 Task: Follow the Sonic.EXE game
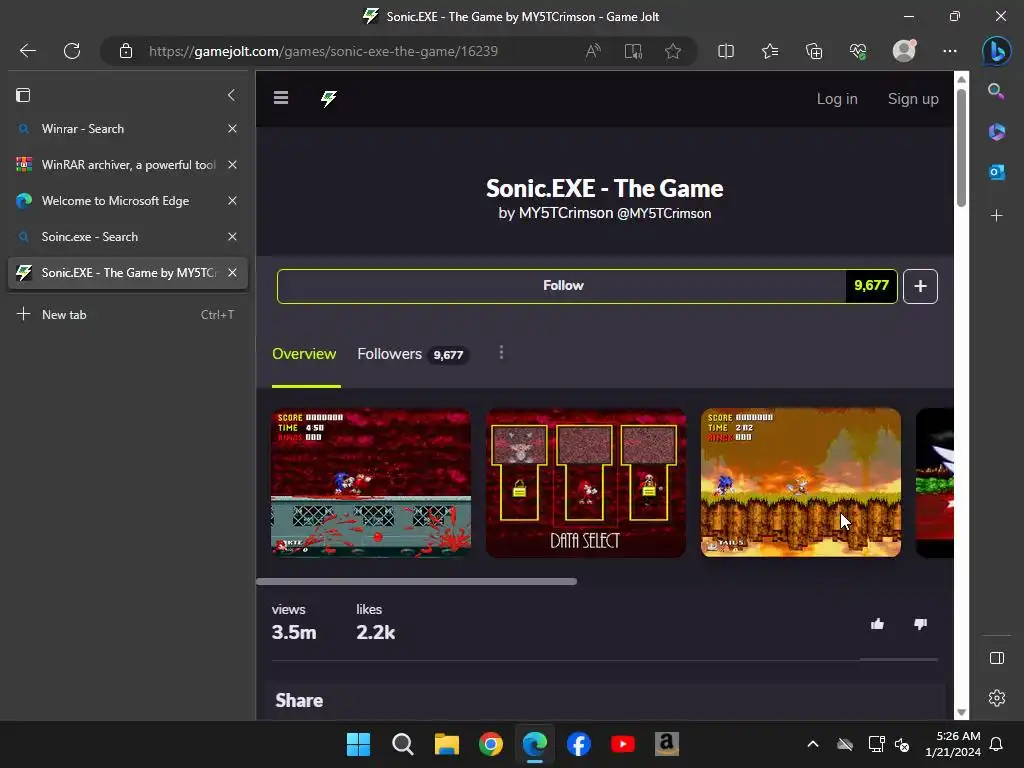562,286
